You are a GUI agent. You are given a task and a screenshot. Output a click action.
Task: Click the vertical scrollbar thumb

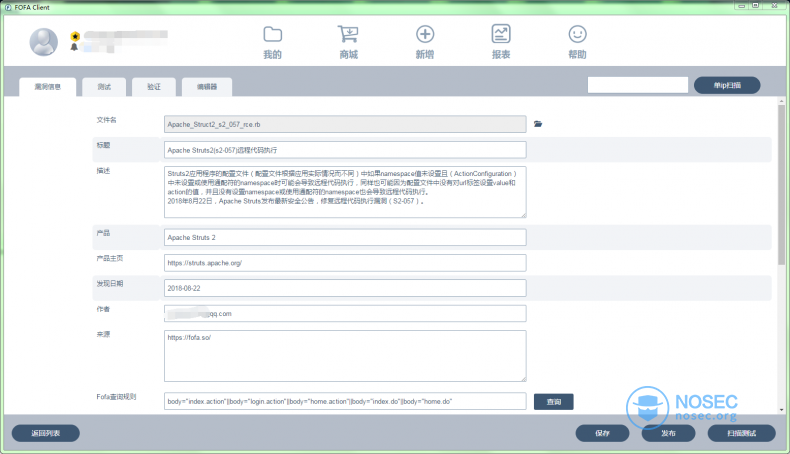781,185
